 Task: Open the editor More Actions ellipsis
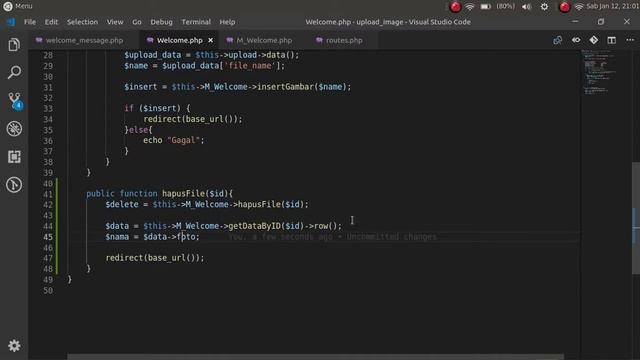click(630, 40)
